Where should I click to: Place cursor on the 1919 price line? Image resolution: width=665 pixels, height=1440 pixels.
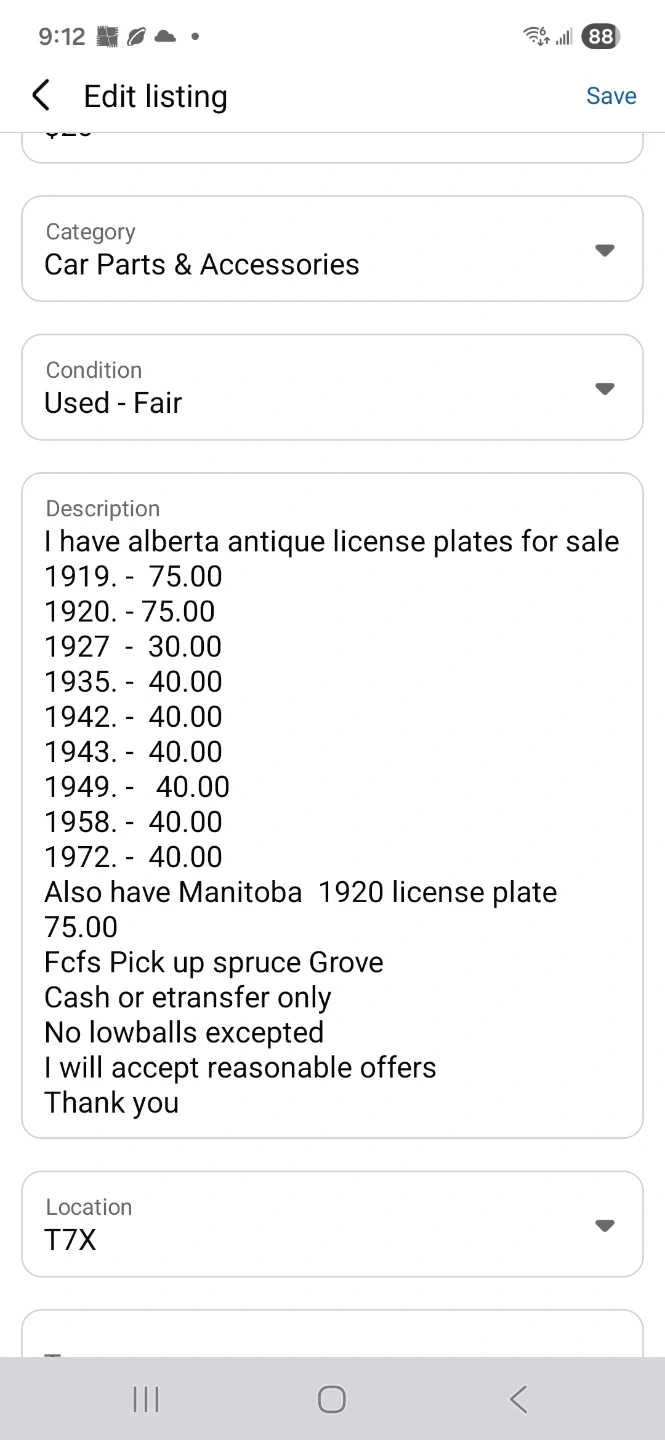tap(133, 577)
